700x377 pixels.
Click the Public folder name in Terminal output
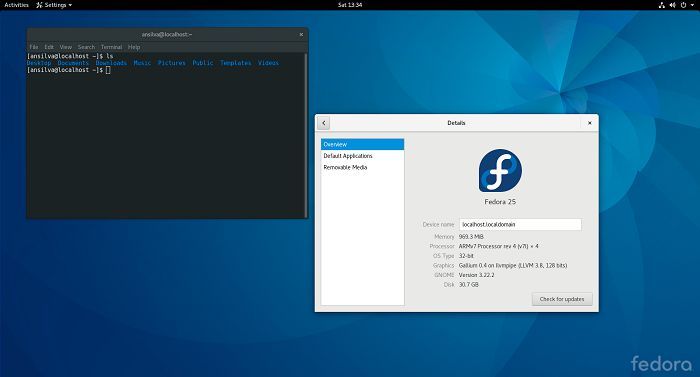tap(203, 63)
